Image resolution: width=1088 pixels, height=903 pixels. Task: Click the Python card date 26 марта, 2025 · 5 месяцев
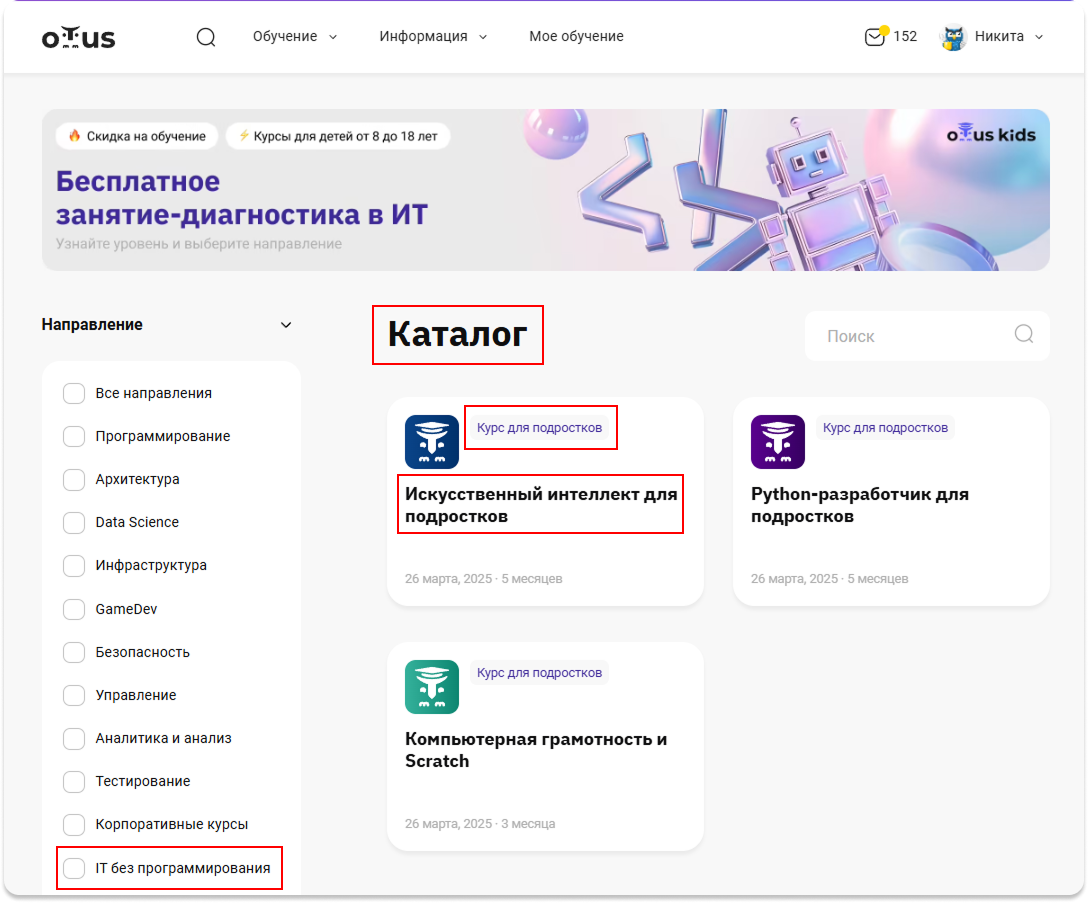(x=829, y=579)
